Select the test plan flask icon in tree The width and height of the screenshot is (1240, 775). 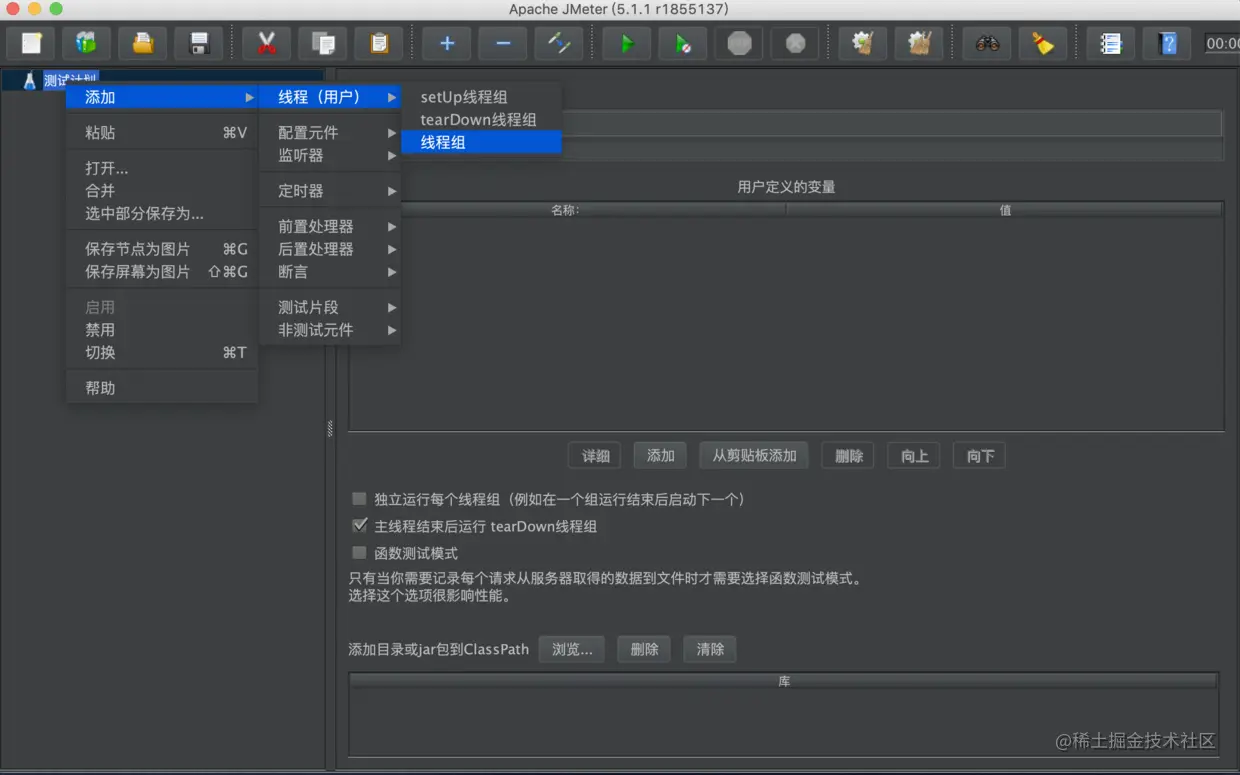click(x=29, y=80)
